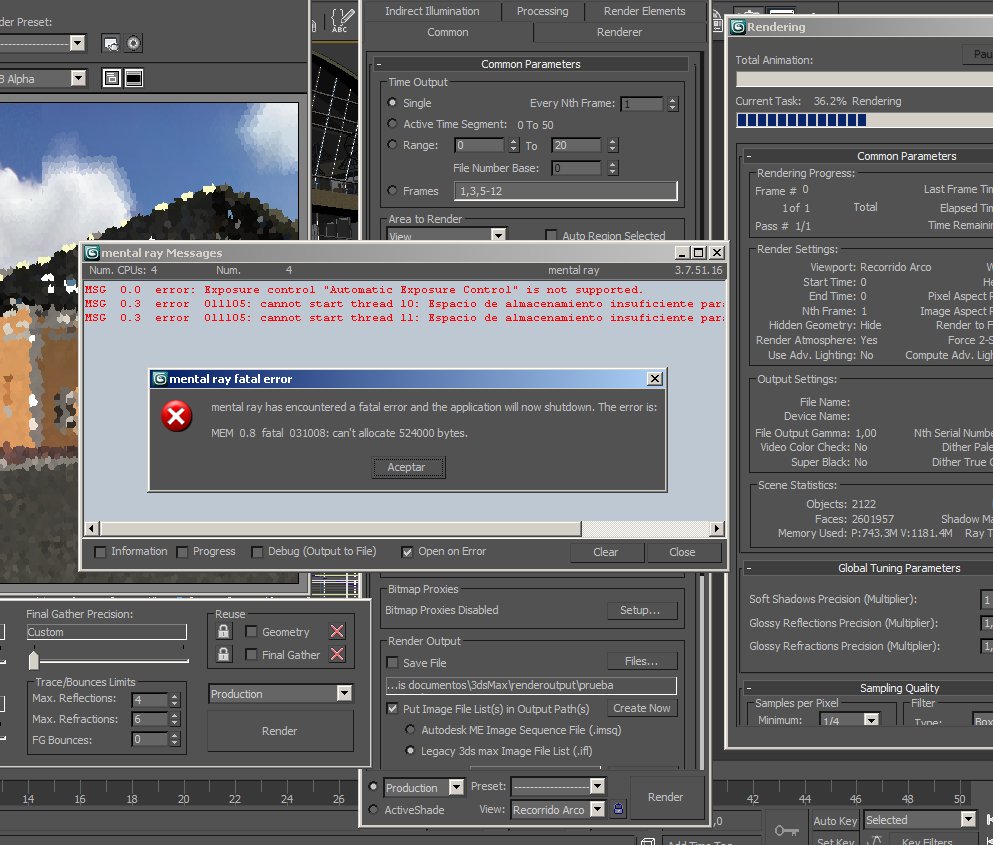Click the Clear button in Messages window
This screenshot has height=845, width=993.
[606, 552]
